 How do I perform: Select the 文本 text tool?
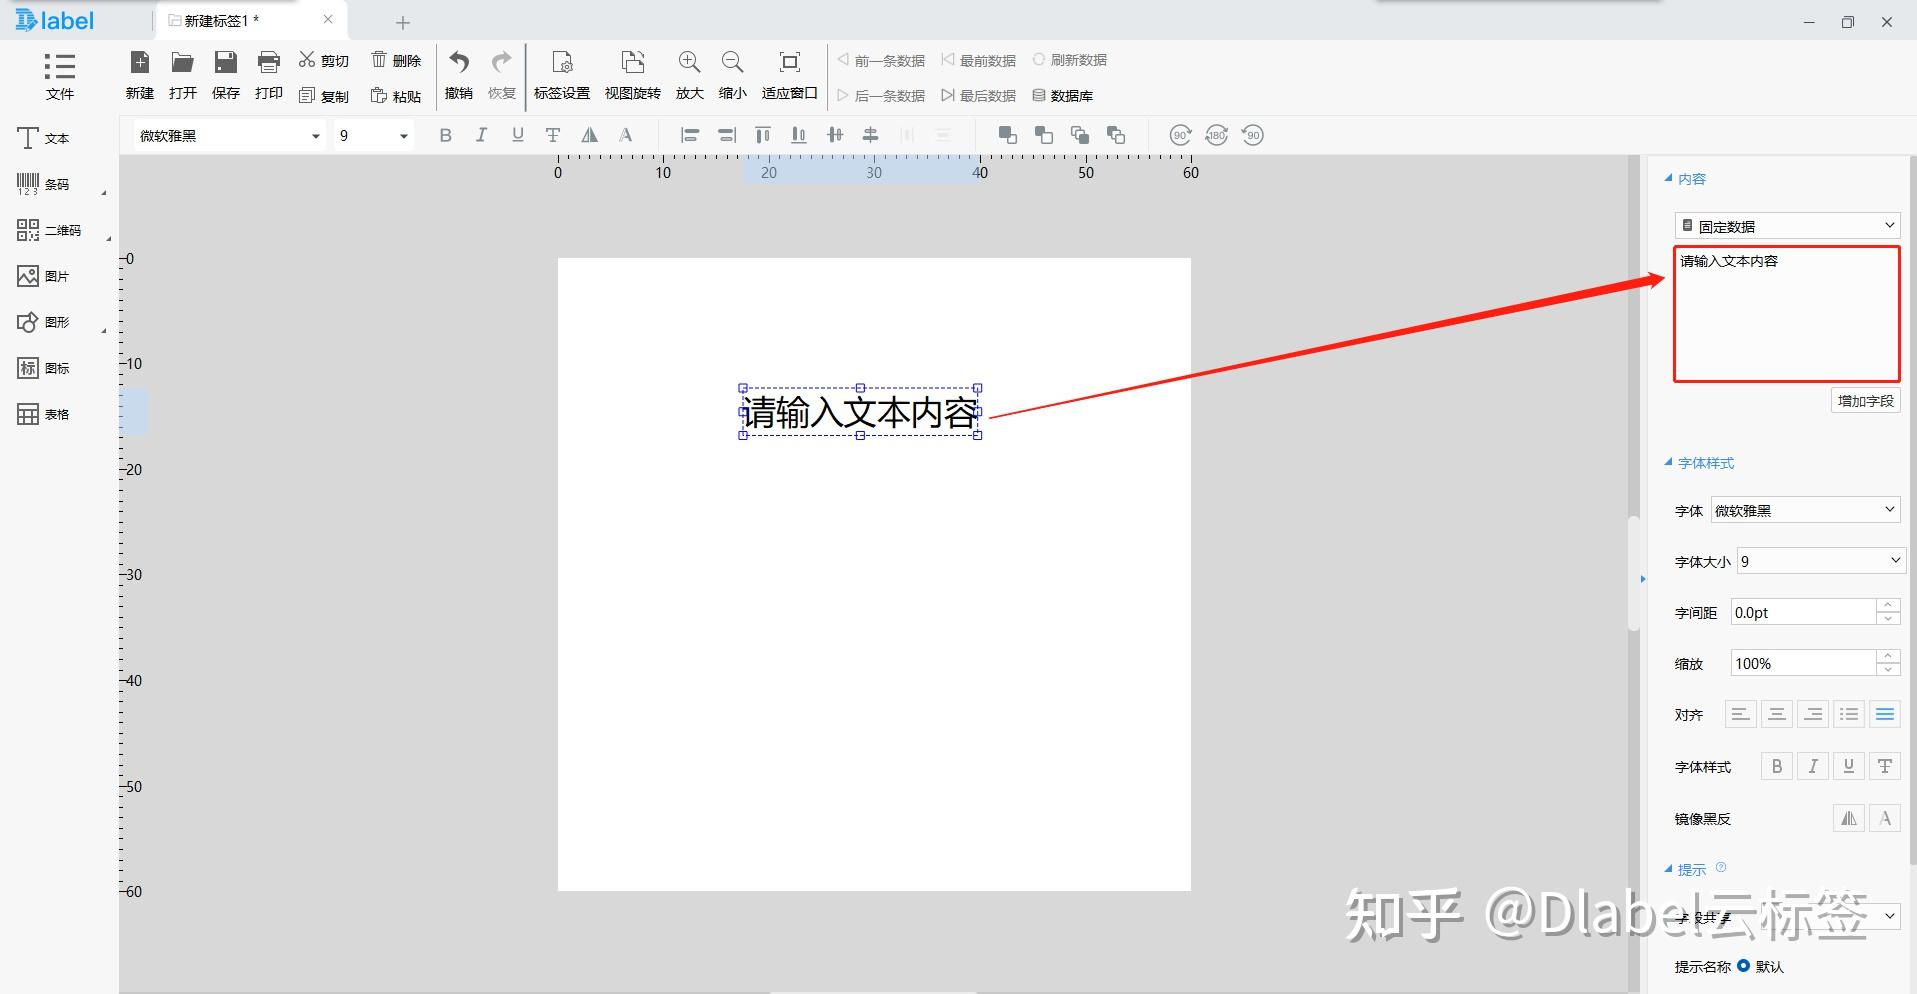coord(44,138)
